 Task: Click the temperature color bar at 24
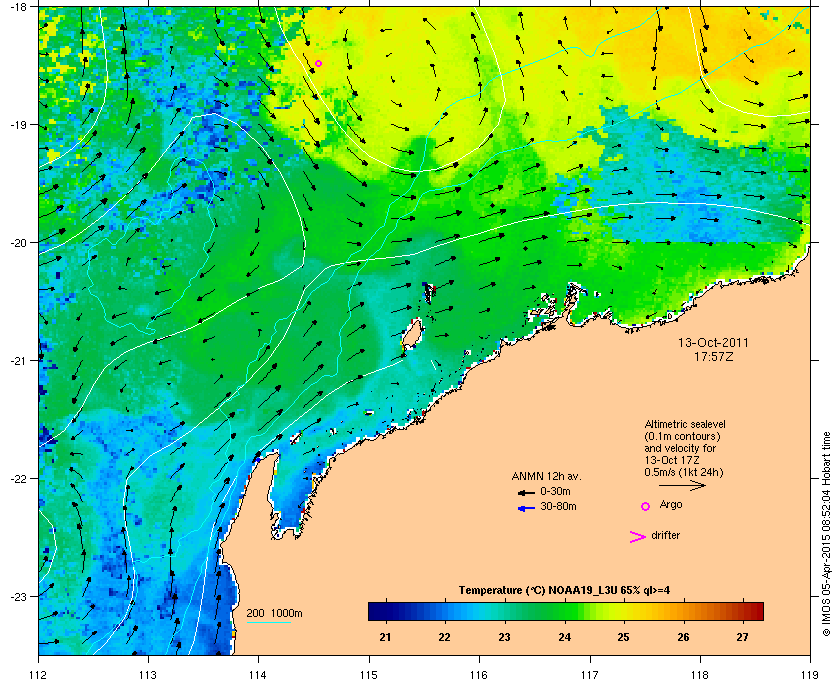(x=564, y=611)
